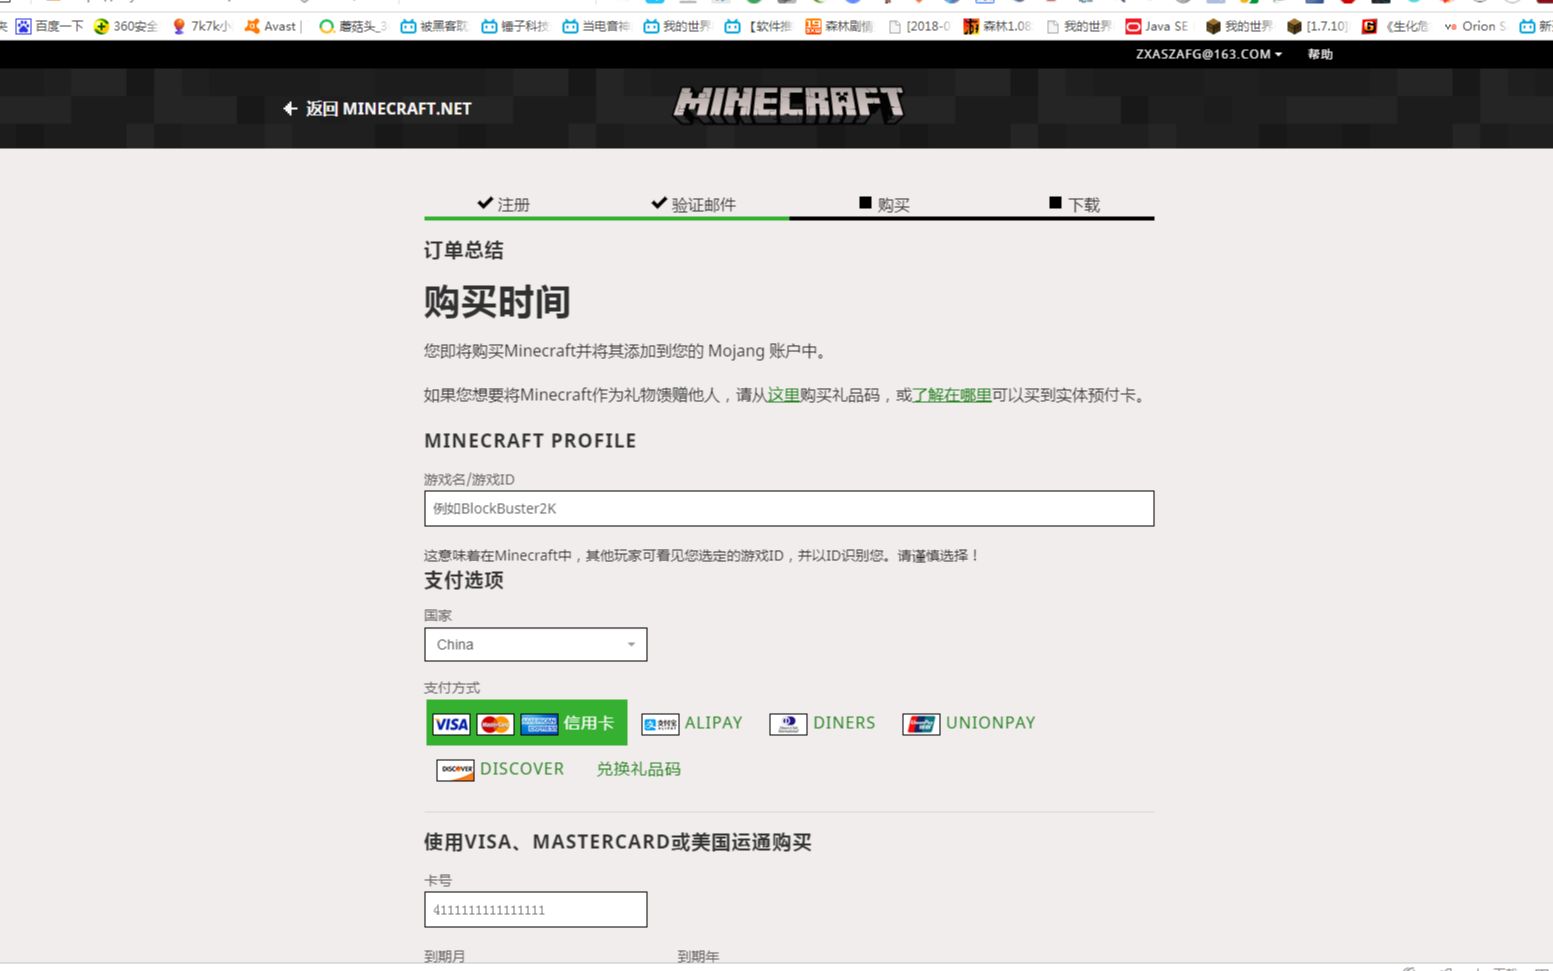Click the MINECRAFT PROFILE heading text
The width and height of the screenshot is (1553, 971).
pos(530,440)
